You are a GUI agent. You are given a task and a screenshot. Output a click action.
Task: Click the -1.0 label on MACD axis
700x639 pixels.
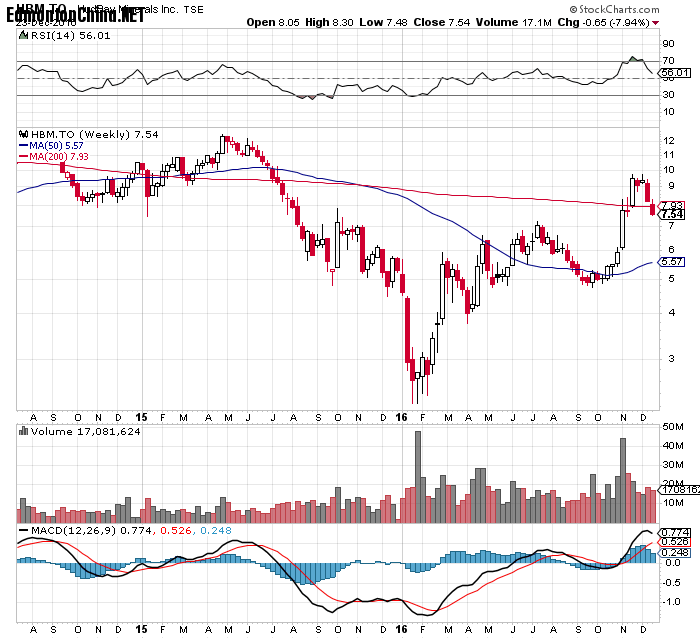point(672,602)
